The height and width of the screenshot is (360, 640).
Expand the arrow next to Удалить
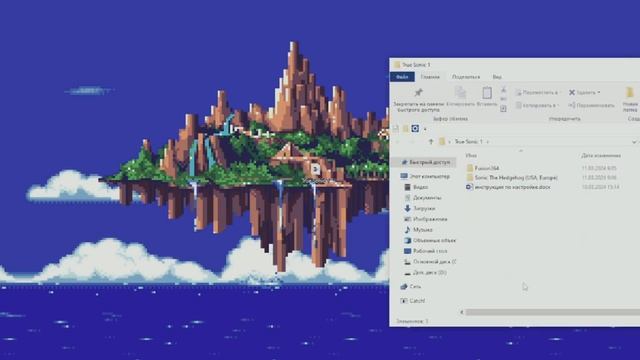599,93
